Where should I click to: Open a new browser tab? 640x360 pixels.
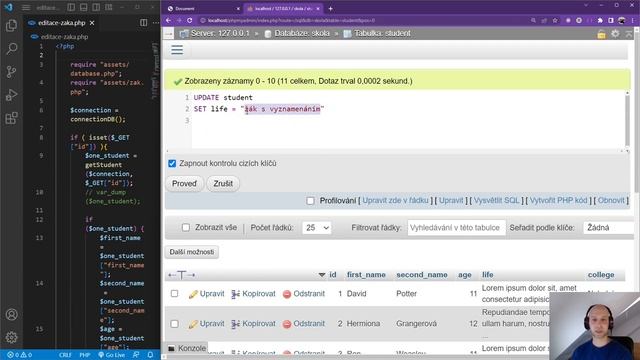(x=330, y=8)
